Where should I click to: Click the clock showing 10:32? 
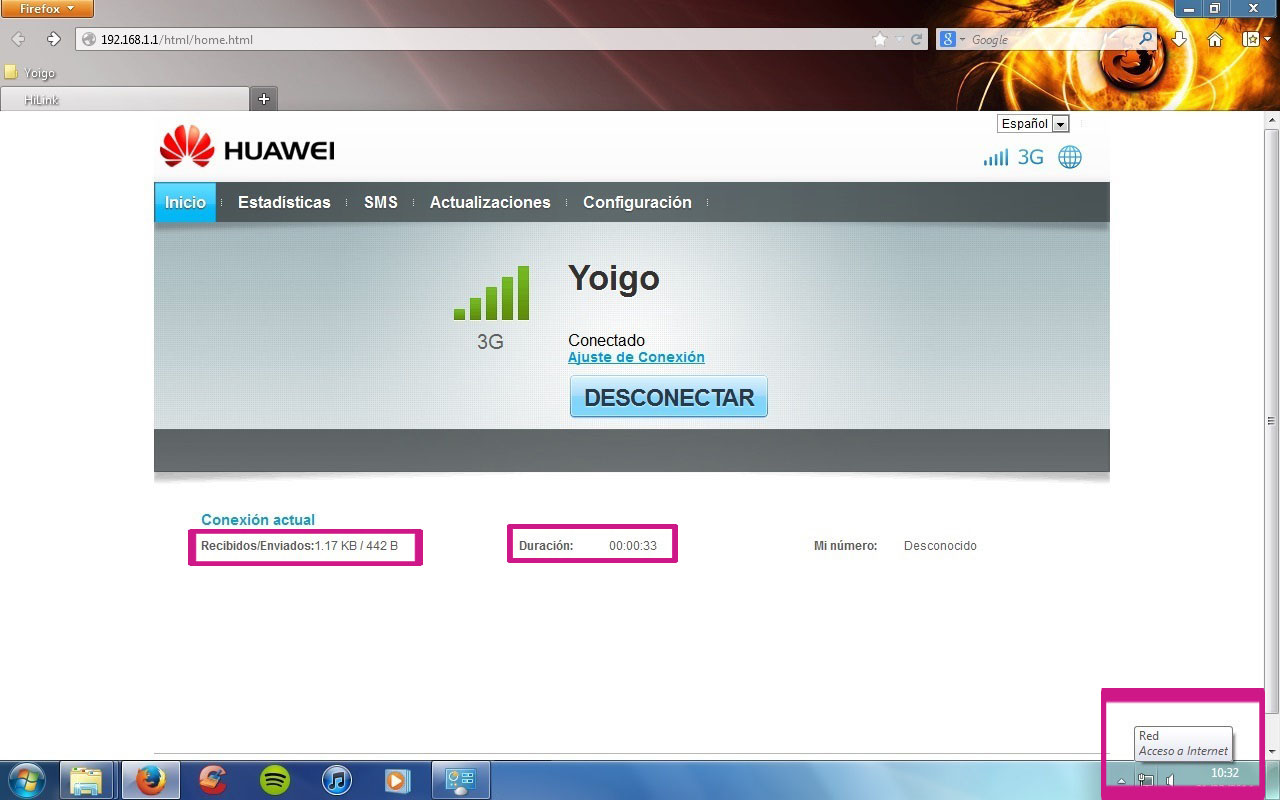point(1225,773)
